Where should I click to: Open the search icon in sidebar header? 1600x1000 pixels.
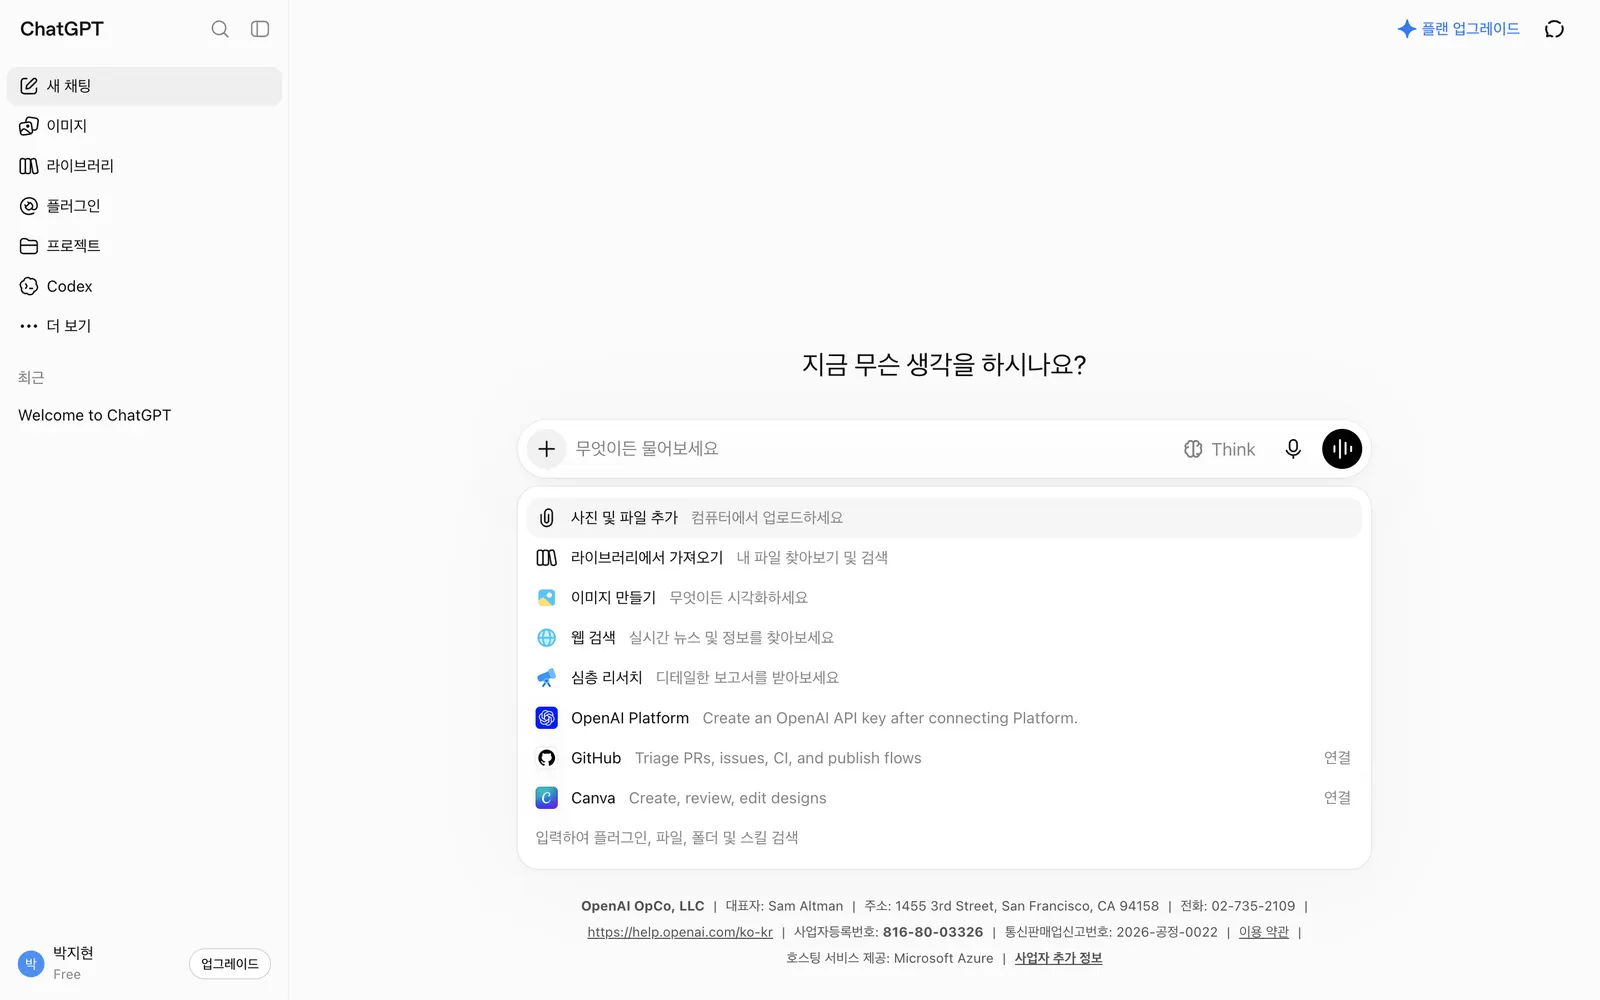[220, 29]
